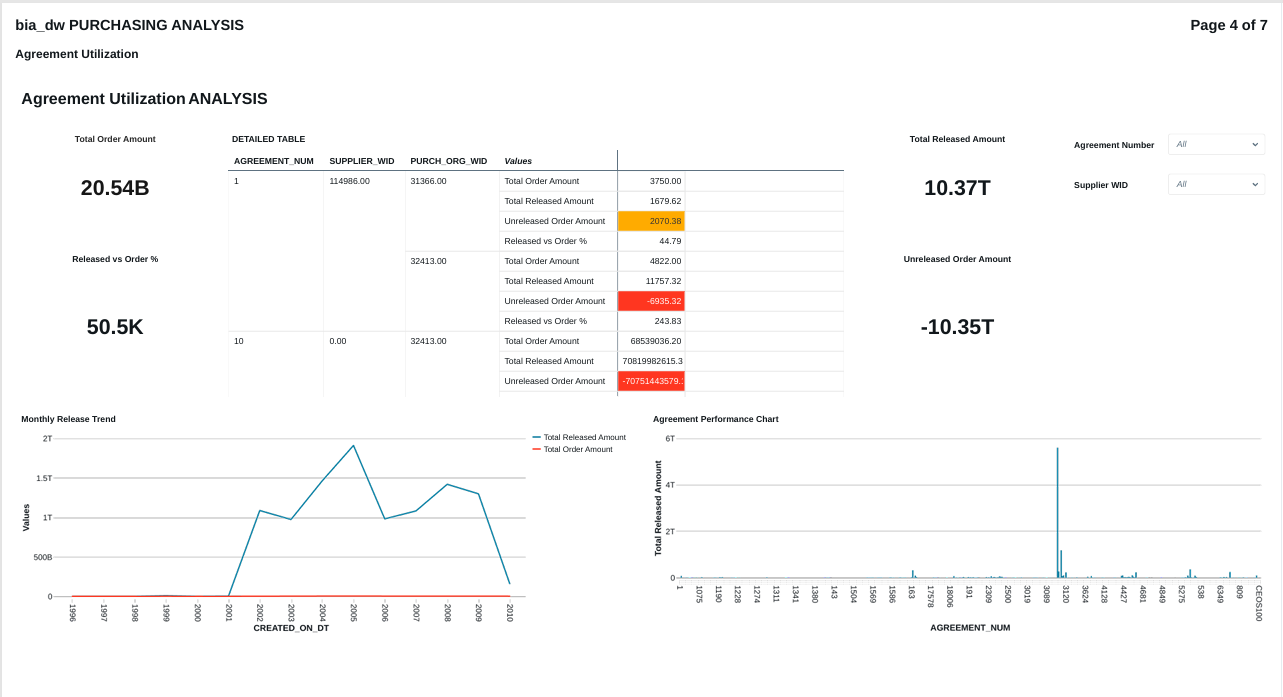Screen dimensions: 1283x697
Task: Open the Agreement Number filter dropdown
Action: [1216, 145]
